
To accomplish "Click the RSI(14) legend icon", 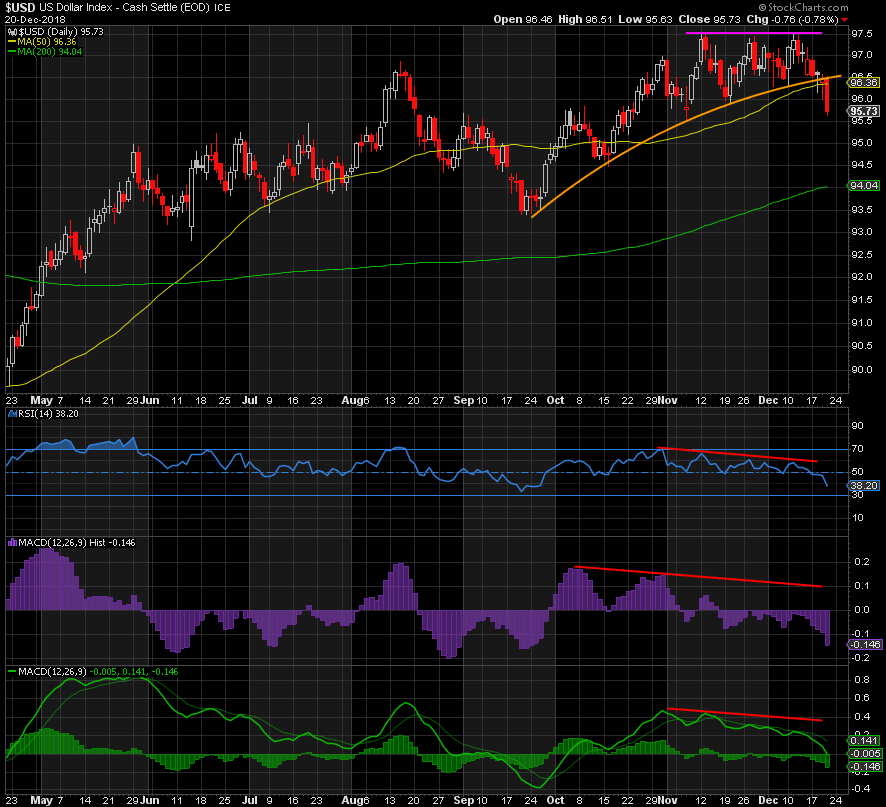I will [11, 411].
